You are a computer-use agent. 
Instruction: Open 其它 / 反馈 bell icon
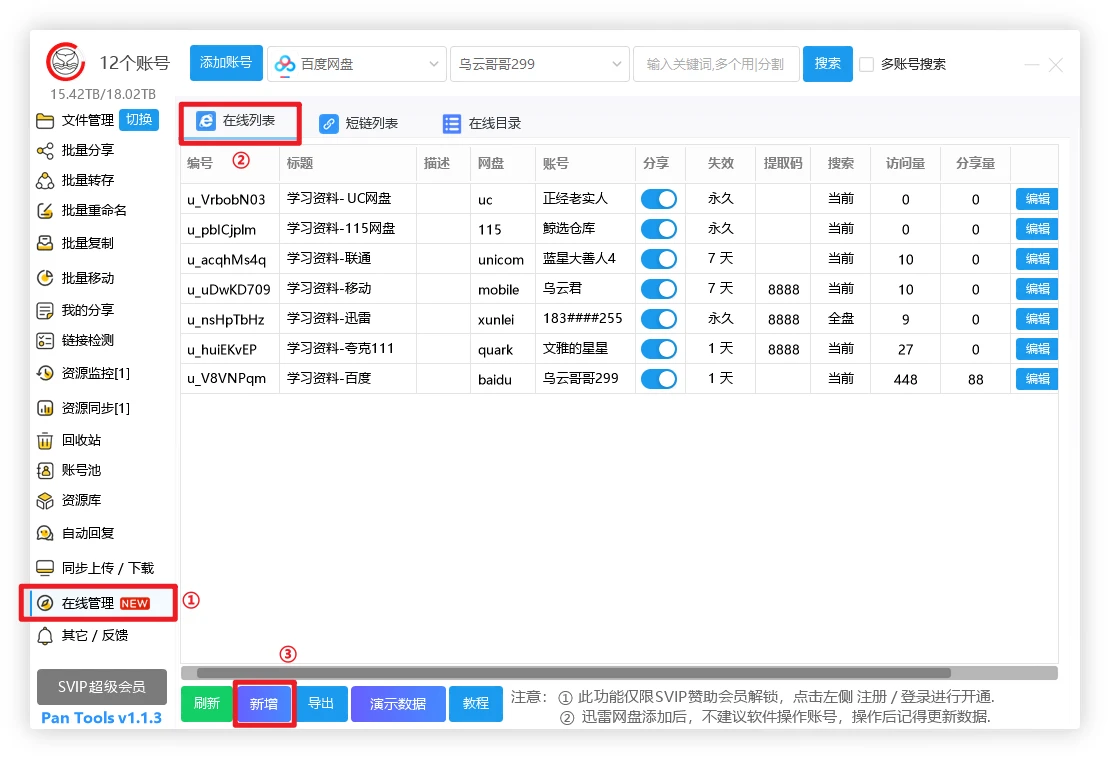pyautogui.click(x=45, y=636)
